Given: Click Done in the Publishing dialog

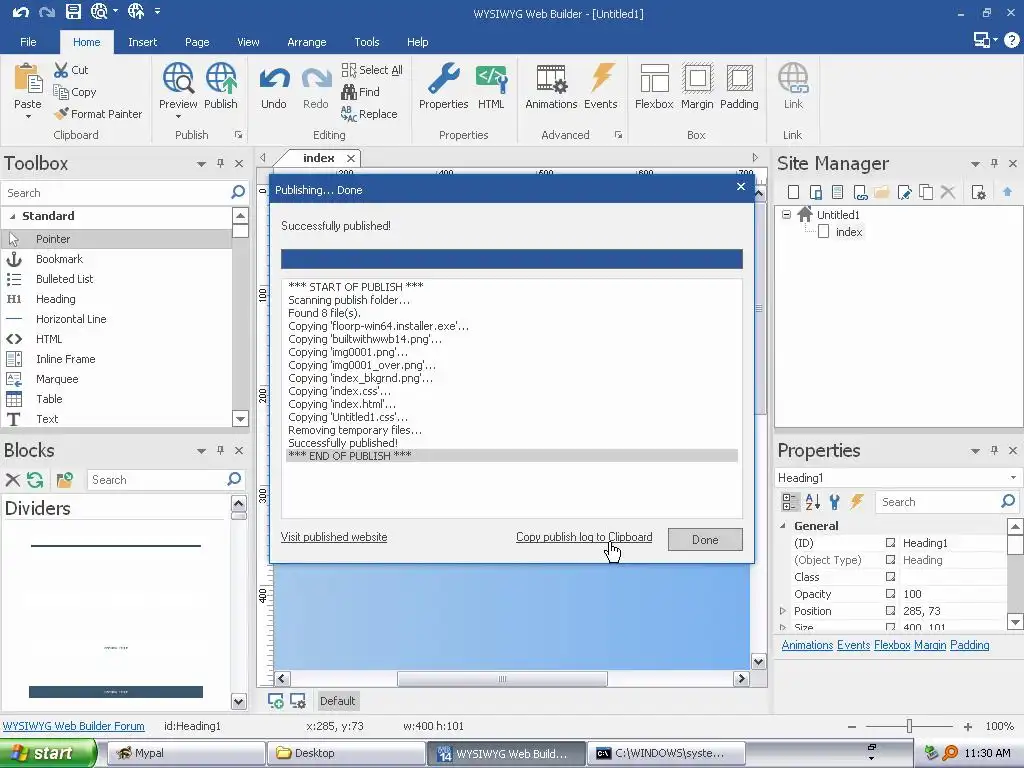Looking at the screenshot, I should coord(705,539).
